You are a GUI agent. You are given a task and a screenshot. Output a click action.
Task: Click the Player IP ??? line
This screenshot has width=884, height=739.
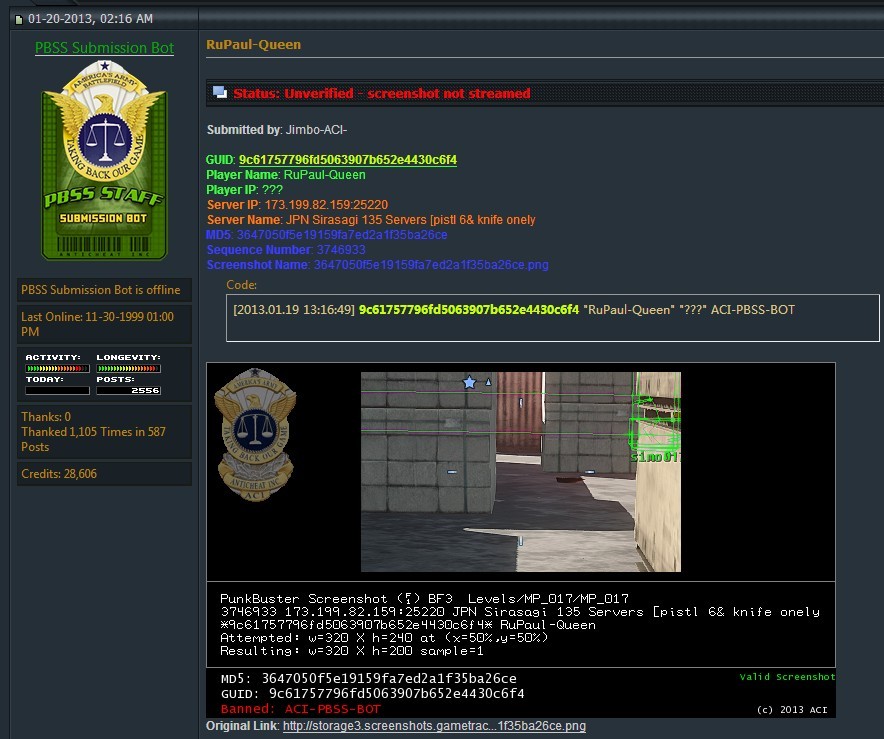point(244,189)
